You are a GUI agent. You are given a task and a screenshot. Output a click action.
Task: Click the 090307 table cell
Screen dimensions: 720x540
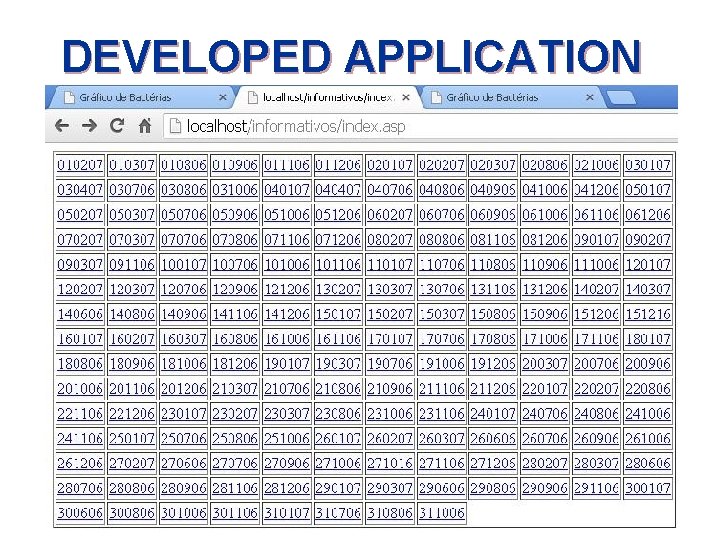(x=80, y=264)
